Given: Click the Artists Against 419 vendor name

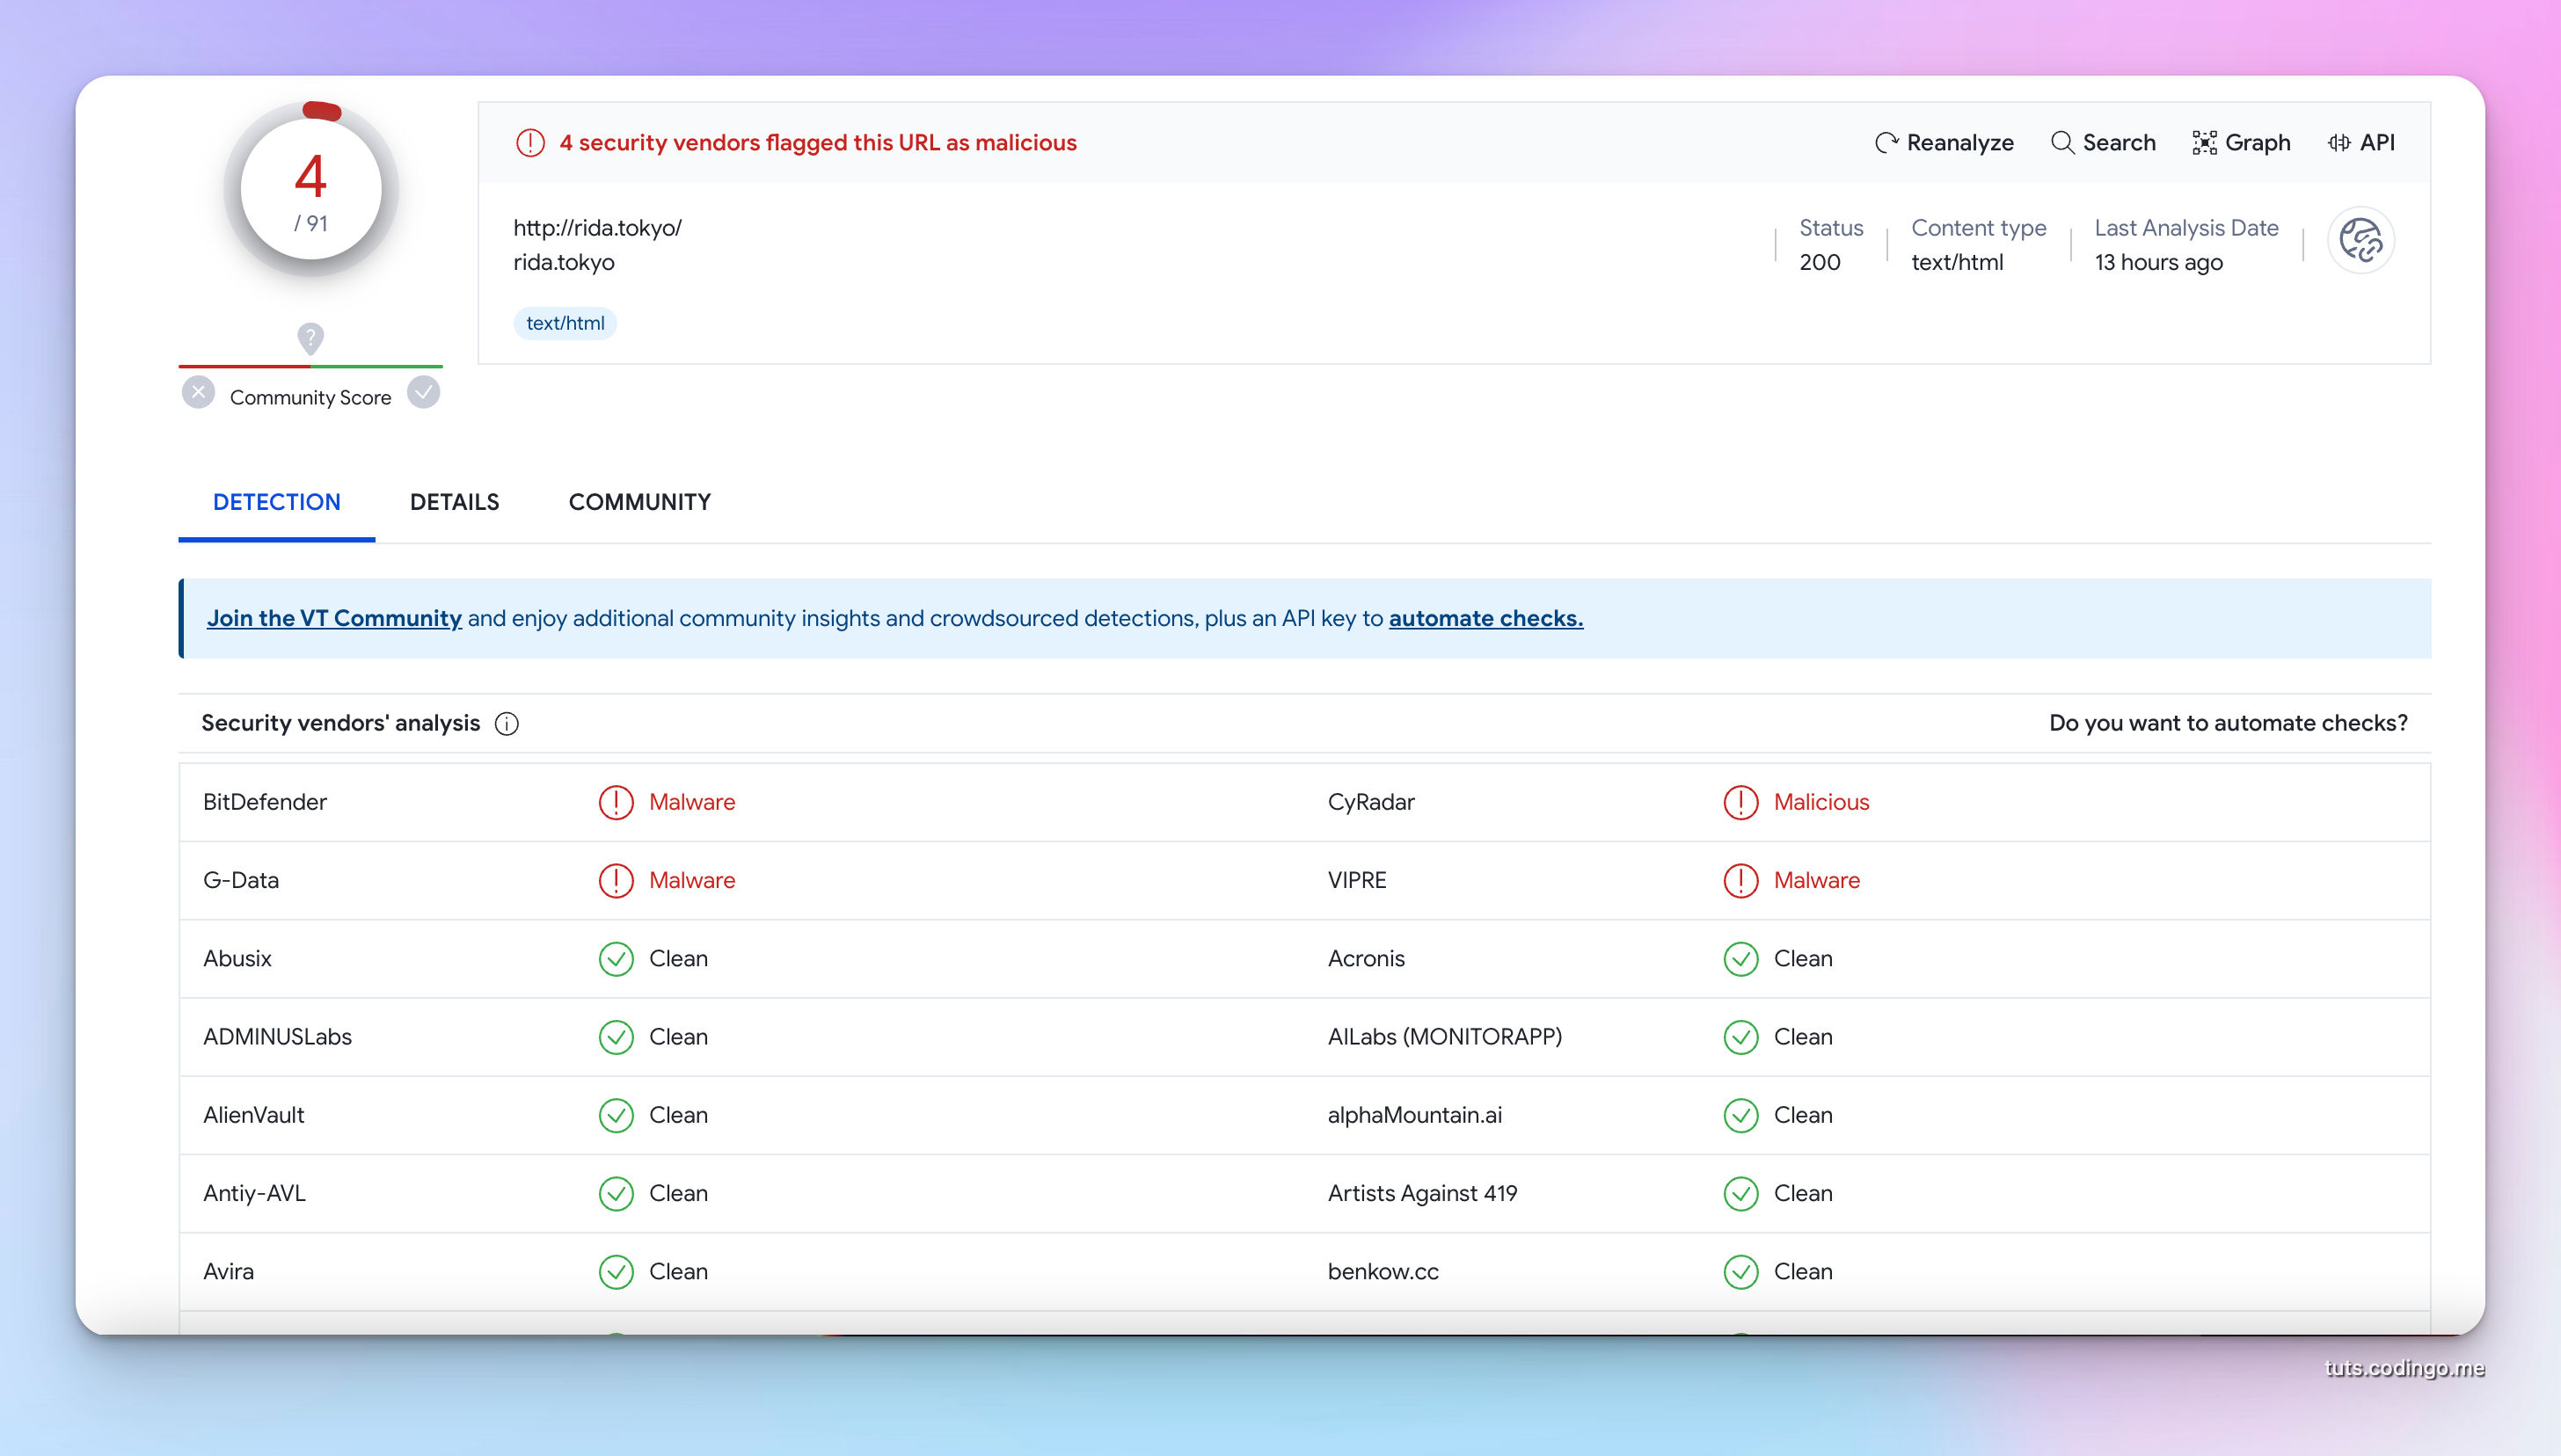Looking at the screenshot, I should click(x=1422, y=1193).
